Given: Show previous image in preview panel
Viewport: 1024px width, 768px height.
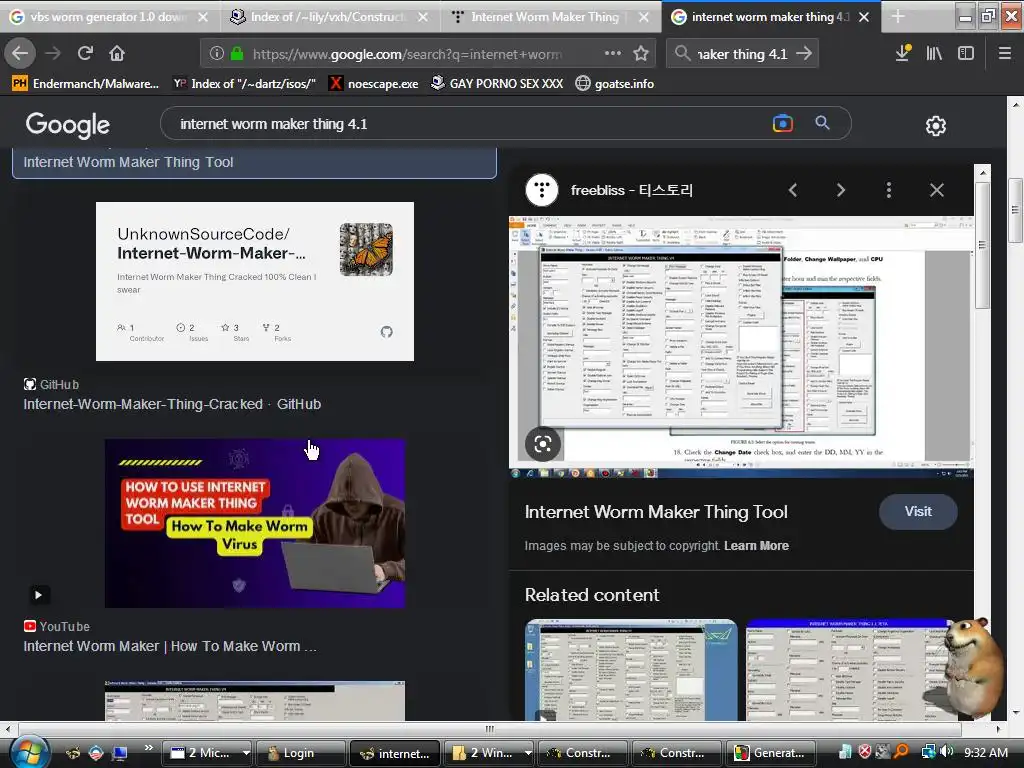Looking at the screenshot, I should (x=793, y=190).
